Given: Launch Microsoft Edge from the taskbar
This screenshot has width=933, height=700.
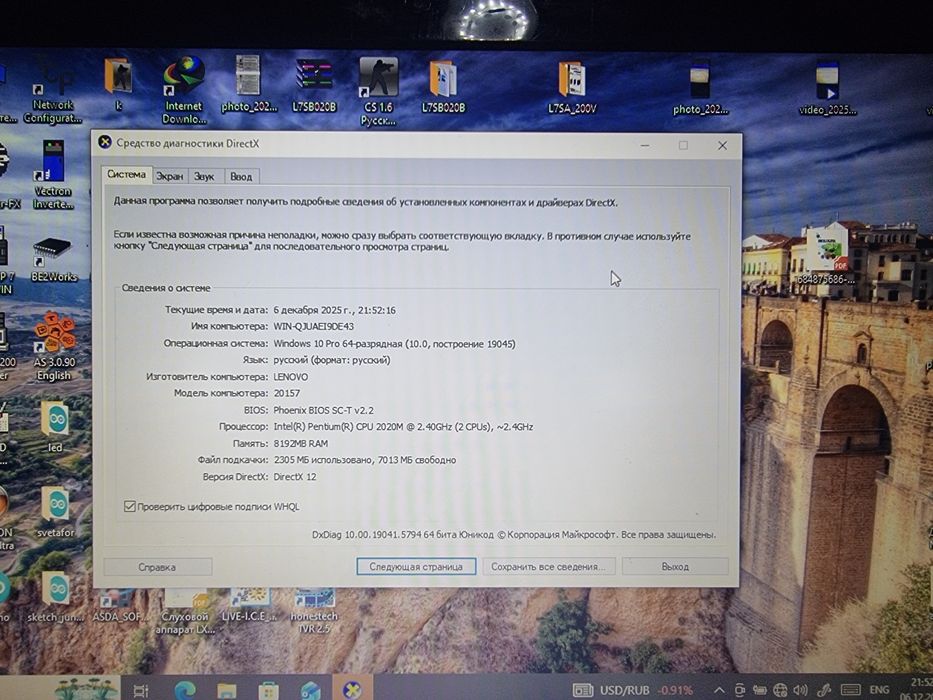Looking at the screenshot, I should click(x=185, y=690).
